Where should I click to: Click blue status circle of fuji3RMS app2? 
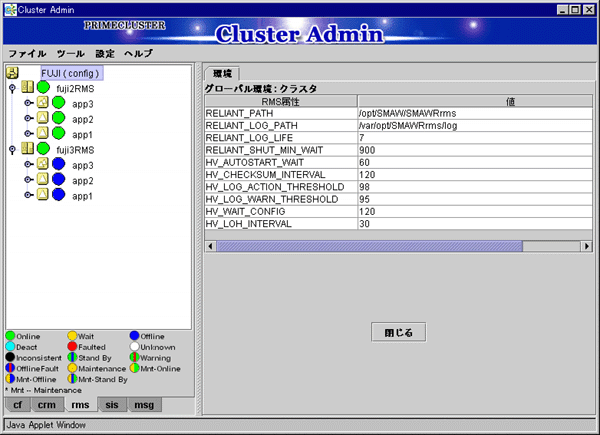[x=58, y=180]
